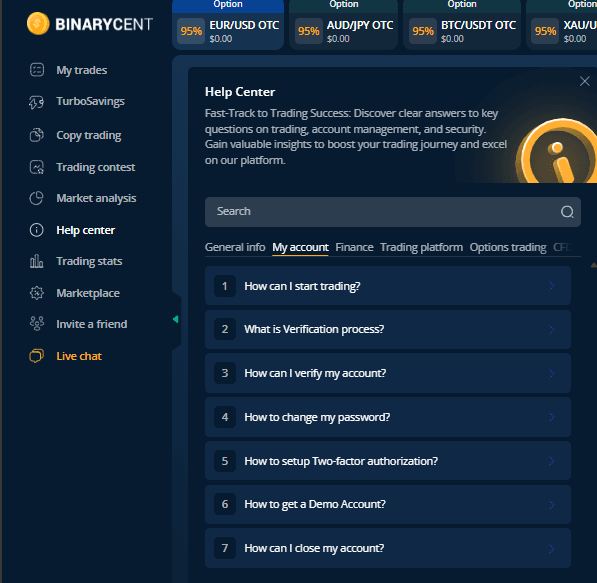Collapse the sidebar with the green arrow
597x583 pixels.
pyautogui.click(x=176, y=319)
